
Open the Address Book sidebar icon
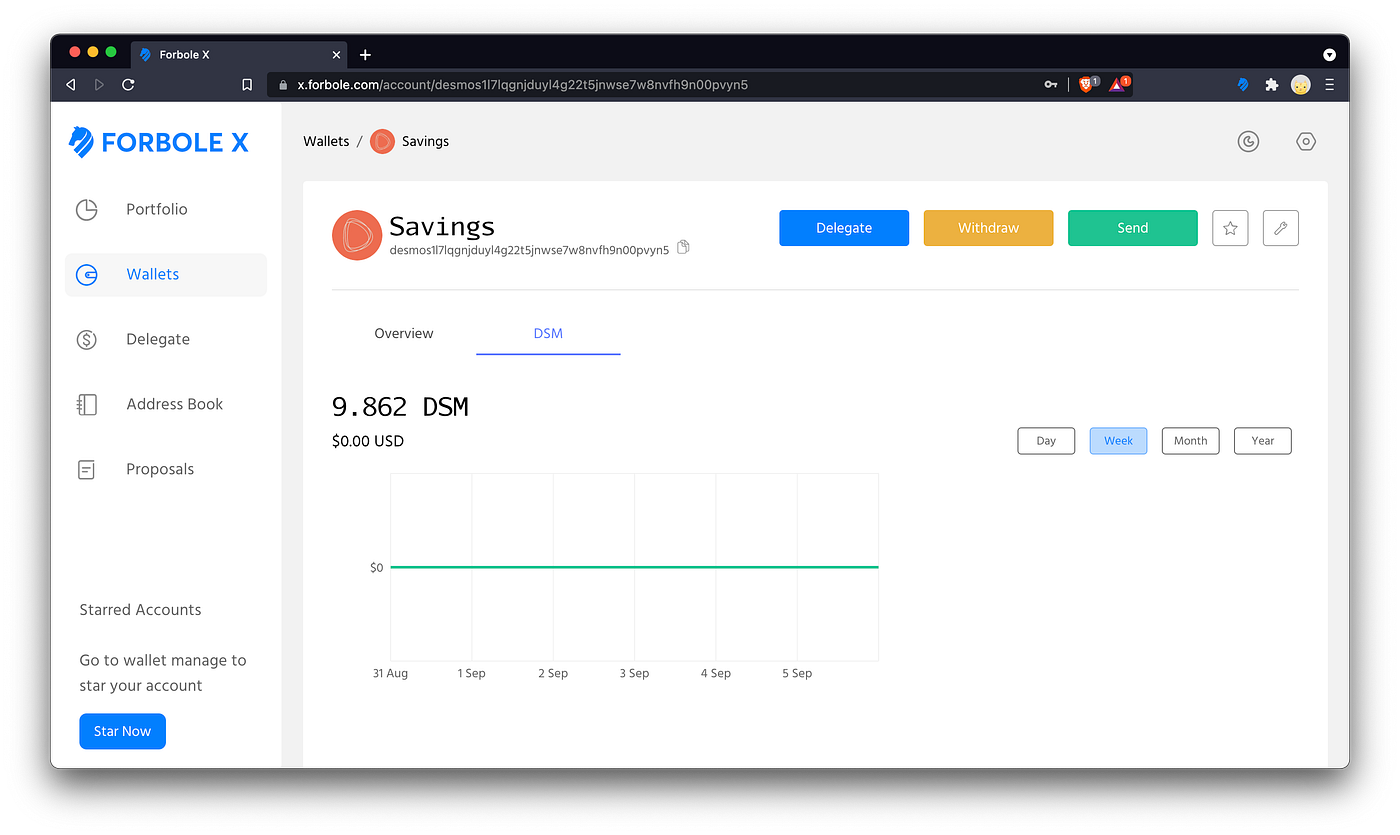point(87,404)
